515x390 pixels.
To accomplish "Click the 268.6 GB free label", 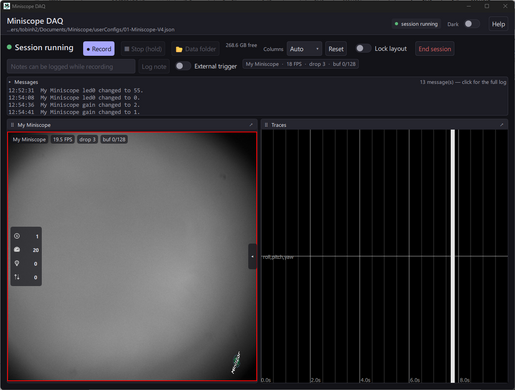I will [241, 45].
